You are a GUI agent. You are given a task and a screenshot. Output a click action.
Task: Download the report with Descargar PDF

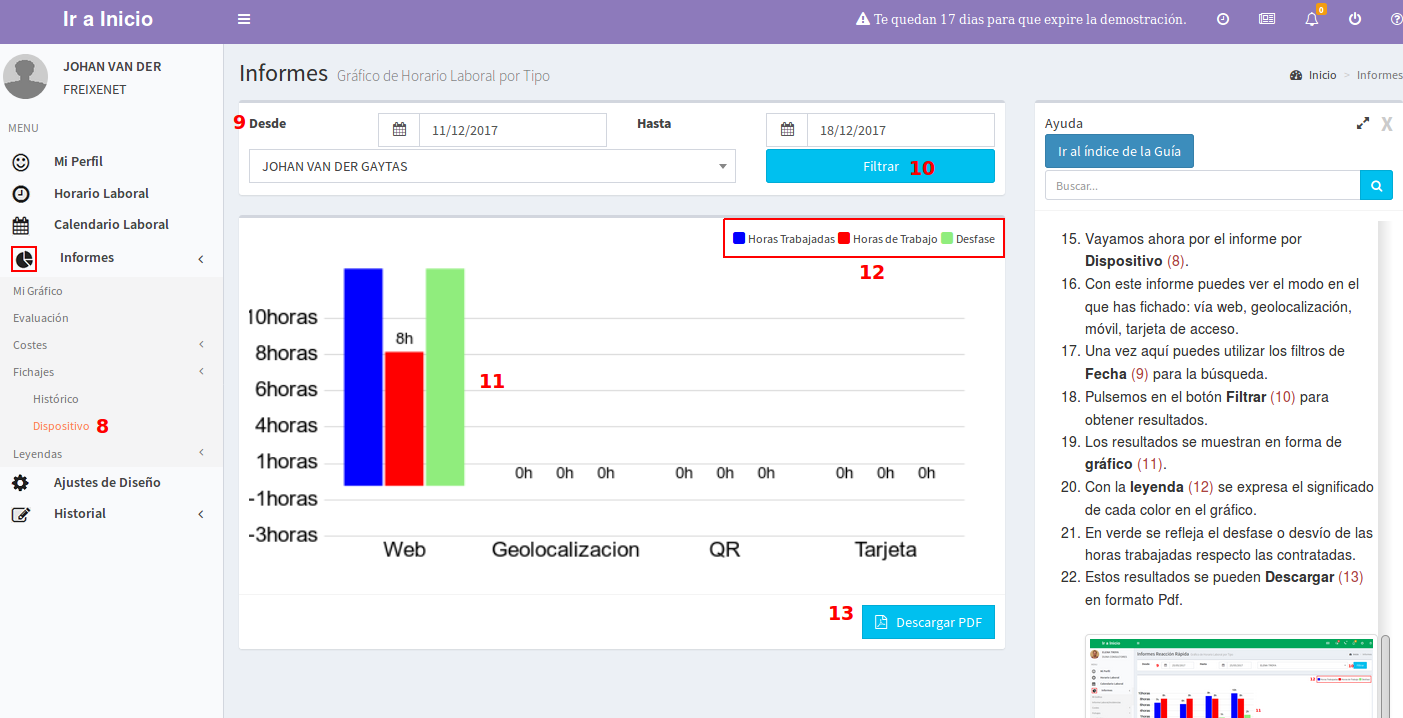click(x=928, y=622)
